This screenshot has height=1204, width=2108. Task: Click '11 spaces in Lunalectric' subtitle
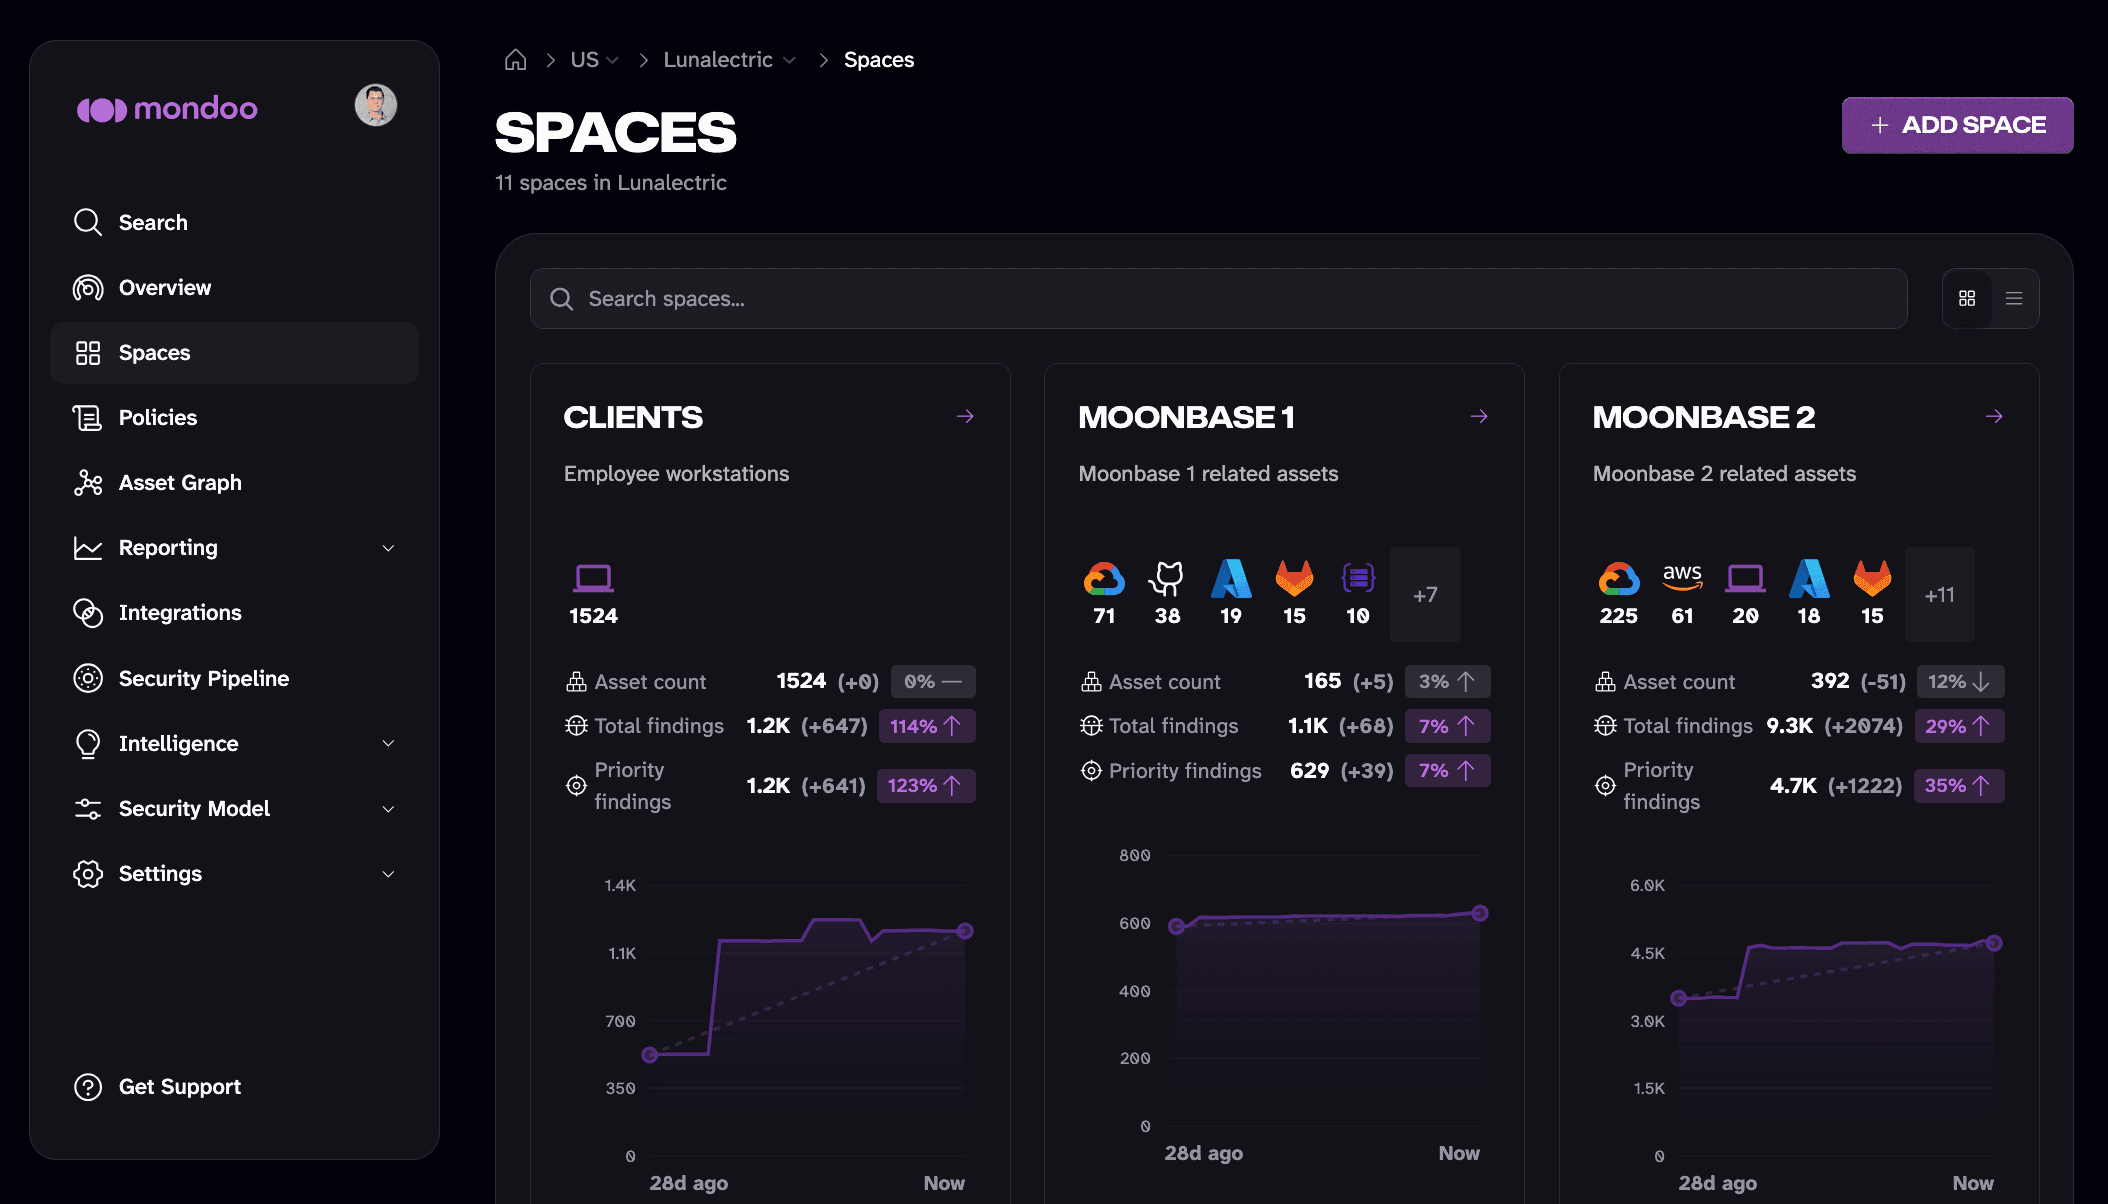[x=610, y=183]
